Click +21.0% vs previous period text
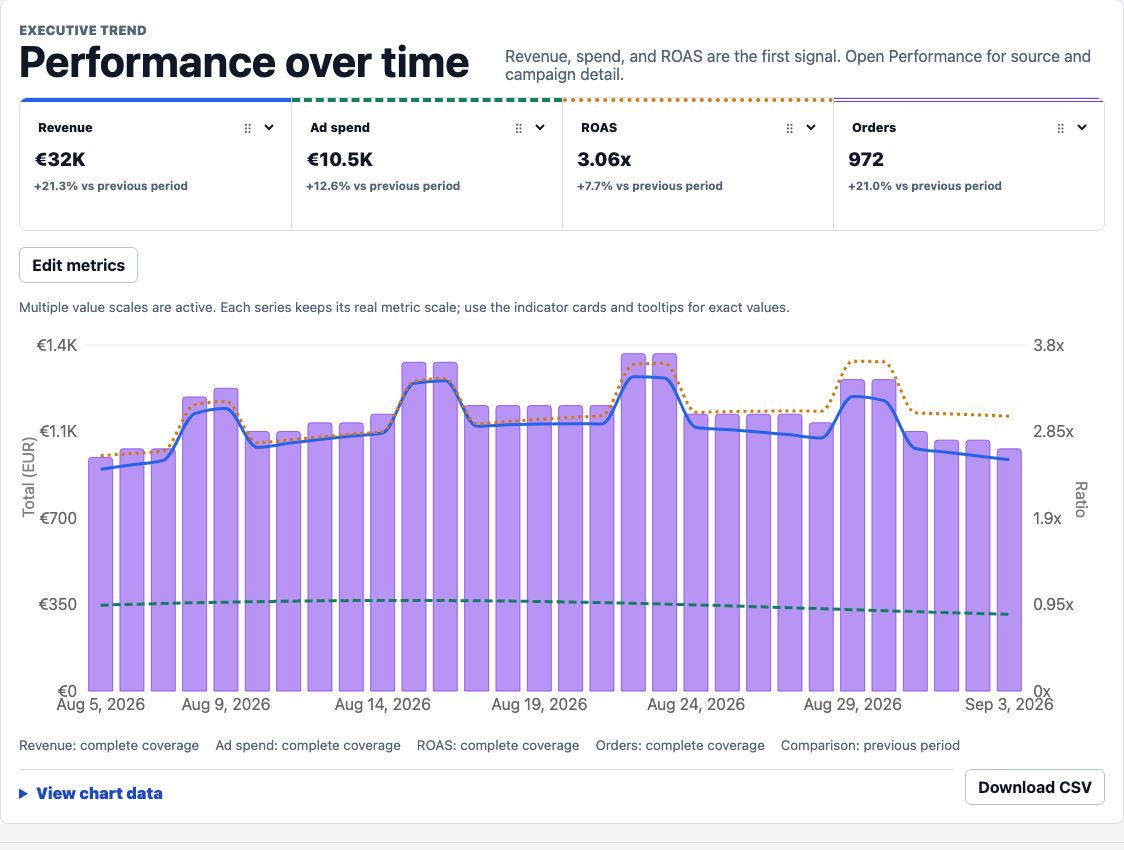Screen dimensions: 1124x850 (925, 186)
